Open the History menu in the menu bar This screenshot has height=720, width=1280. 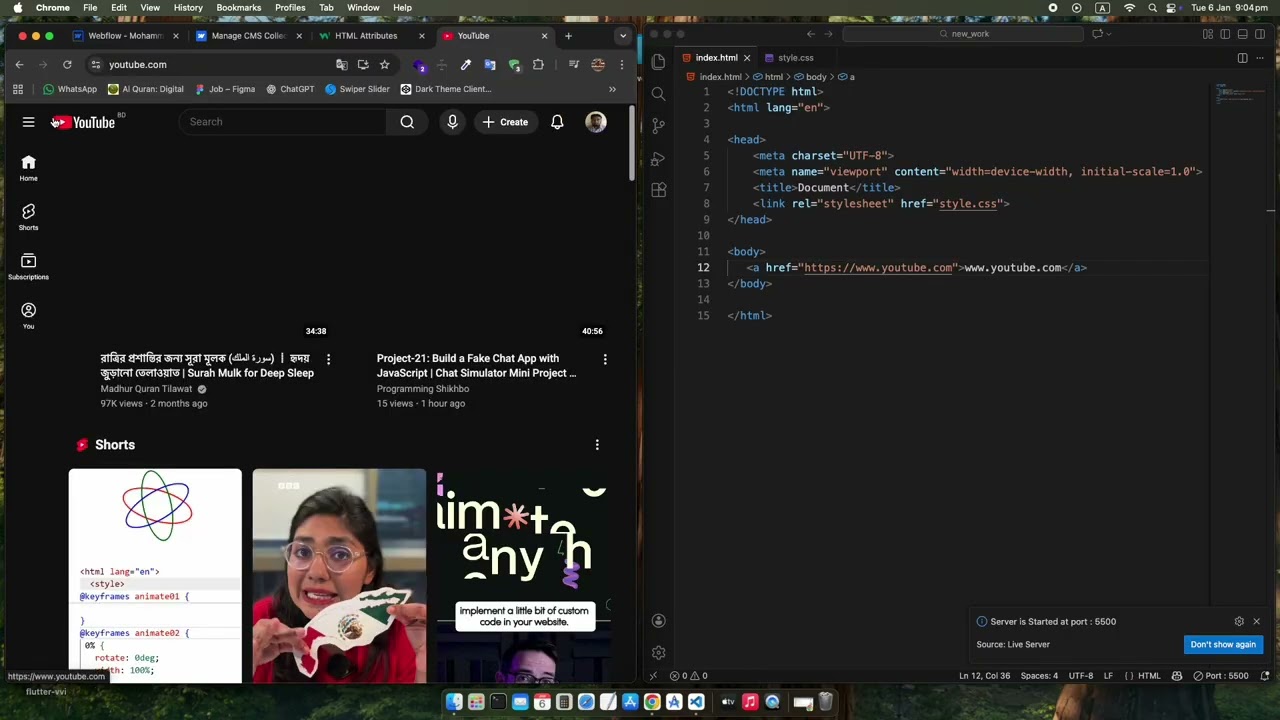pos(188,8)
